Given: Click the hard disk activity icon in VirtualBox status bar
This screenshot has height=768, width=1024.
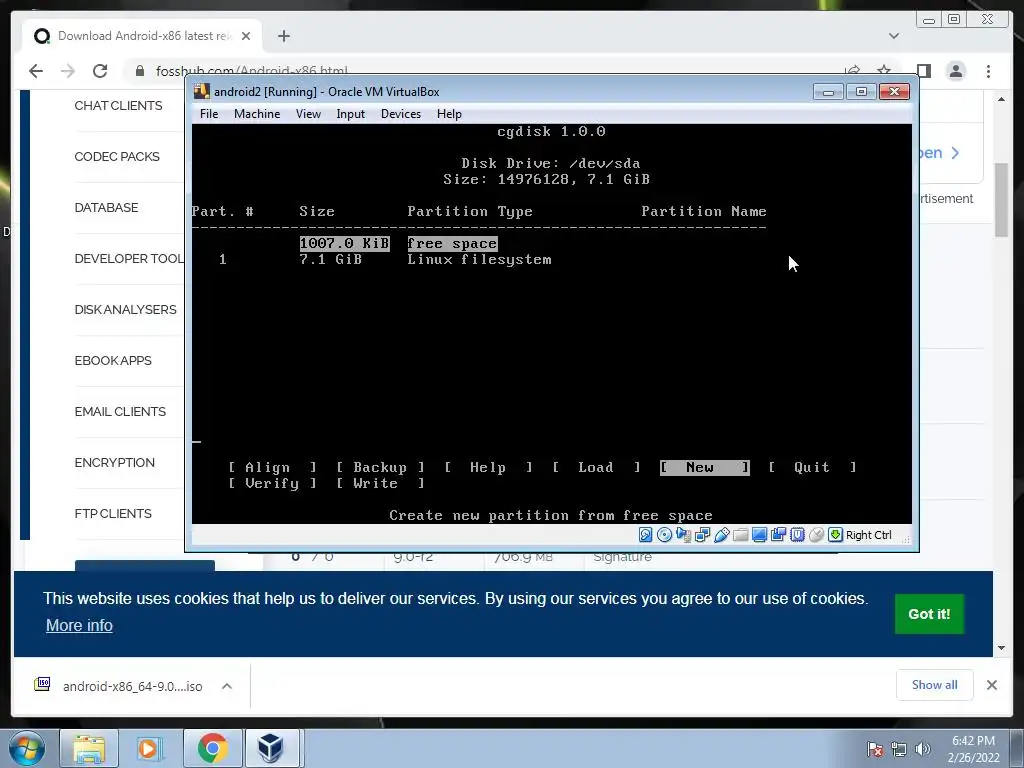Looking at the screenshot, I should (x=645, y=535).
